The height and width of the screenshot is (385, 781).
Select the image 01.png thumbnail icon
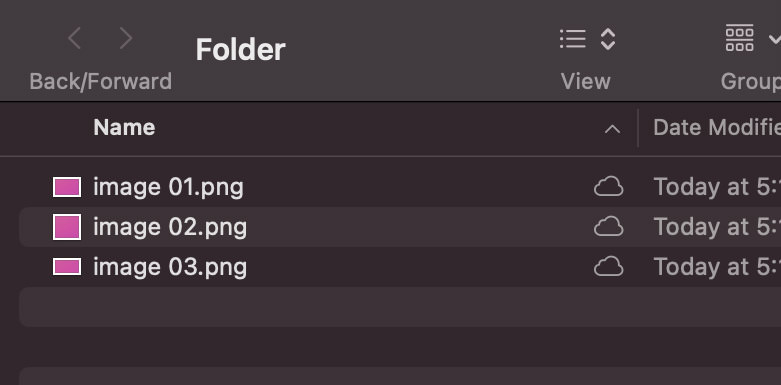click(67, 187)
